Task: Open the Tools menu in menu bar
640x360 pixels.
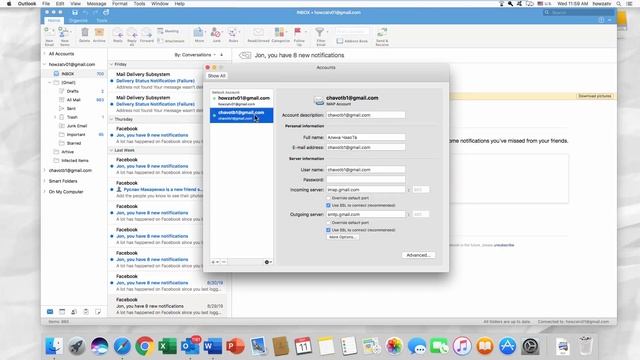Action: [139, 4]
